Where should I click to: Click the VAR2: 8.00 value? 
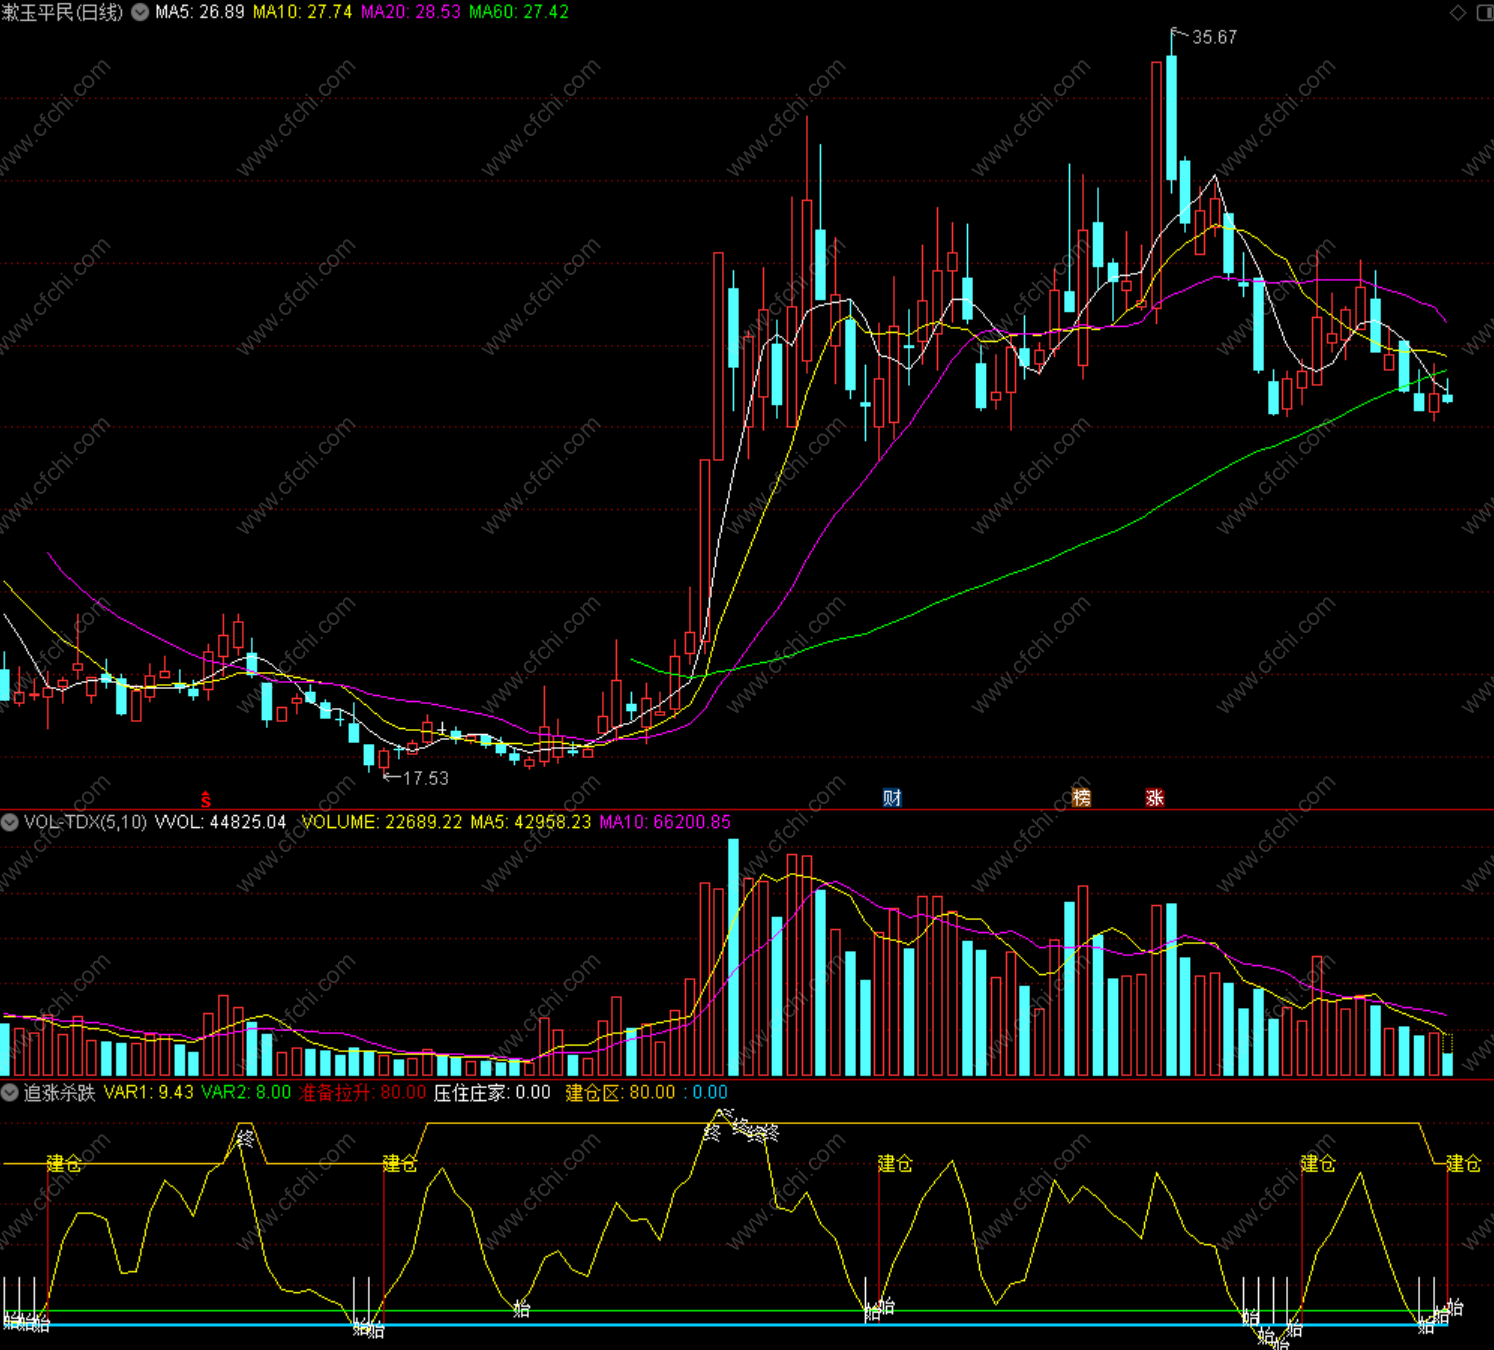click(x=246, y=1092)
